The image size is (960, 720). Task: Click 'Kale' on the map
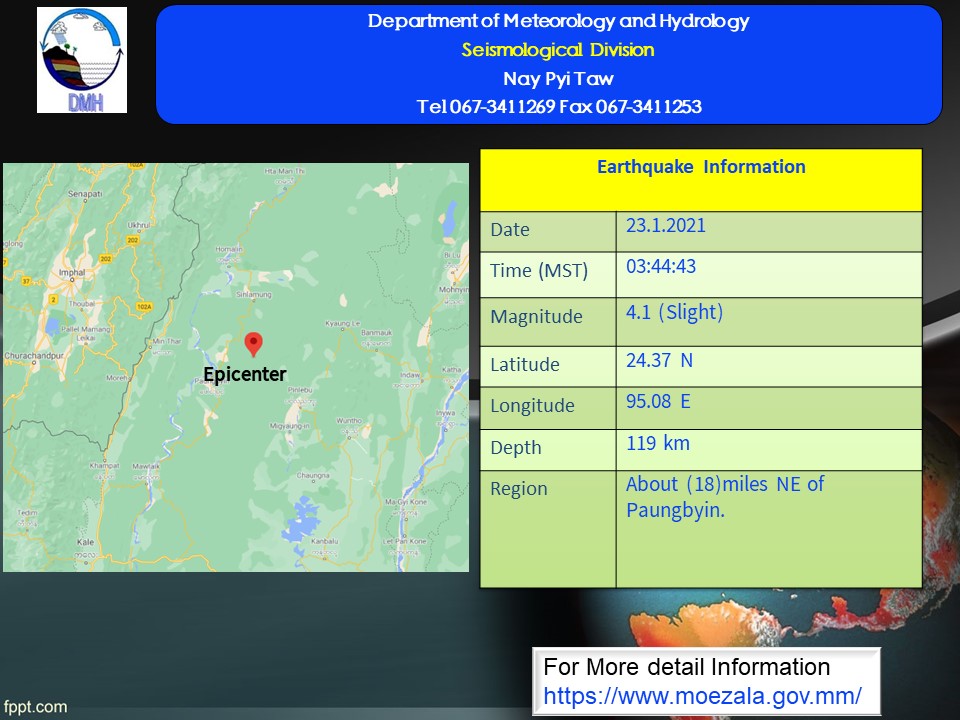pyautogui.click(x=86, y=542)
